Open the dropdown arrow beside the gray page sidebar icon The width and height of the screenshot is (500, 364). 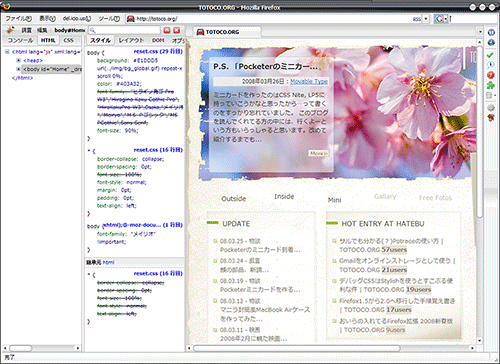(494, 96)
